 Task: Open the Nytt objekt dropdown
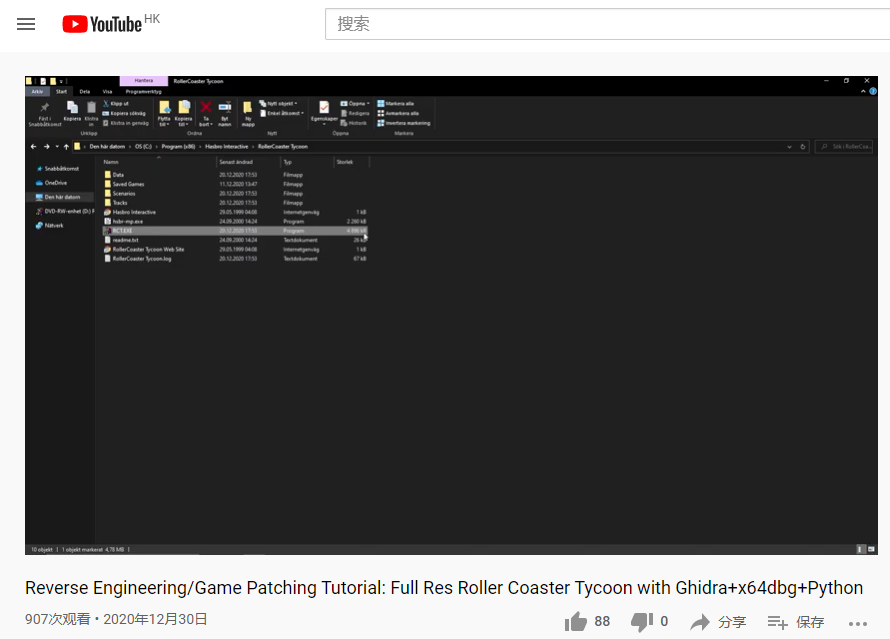tap(279, 103)
